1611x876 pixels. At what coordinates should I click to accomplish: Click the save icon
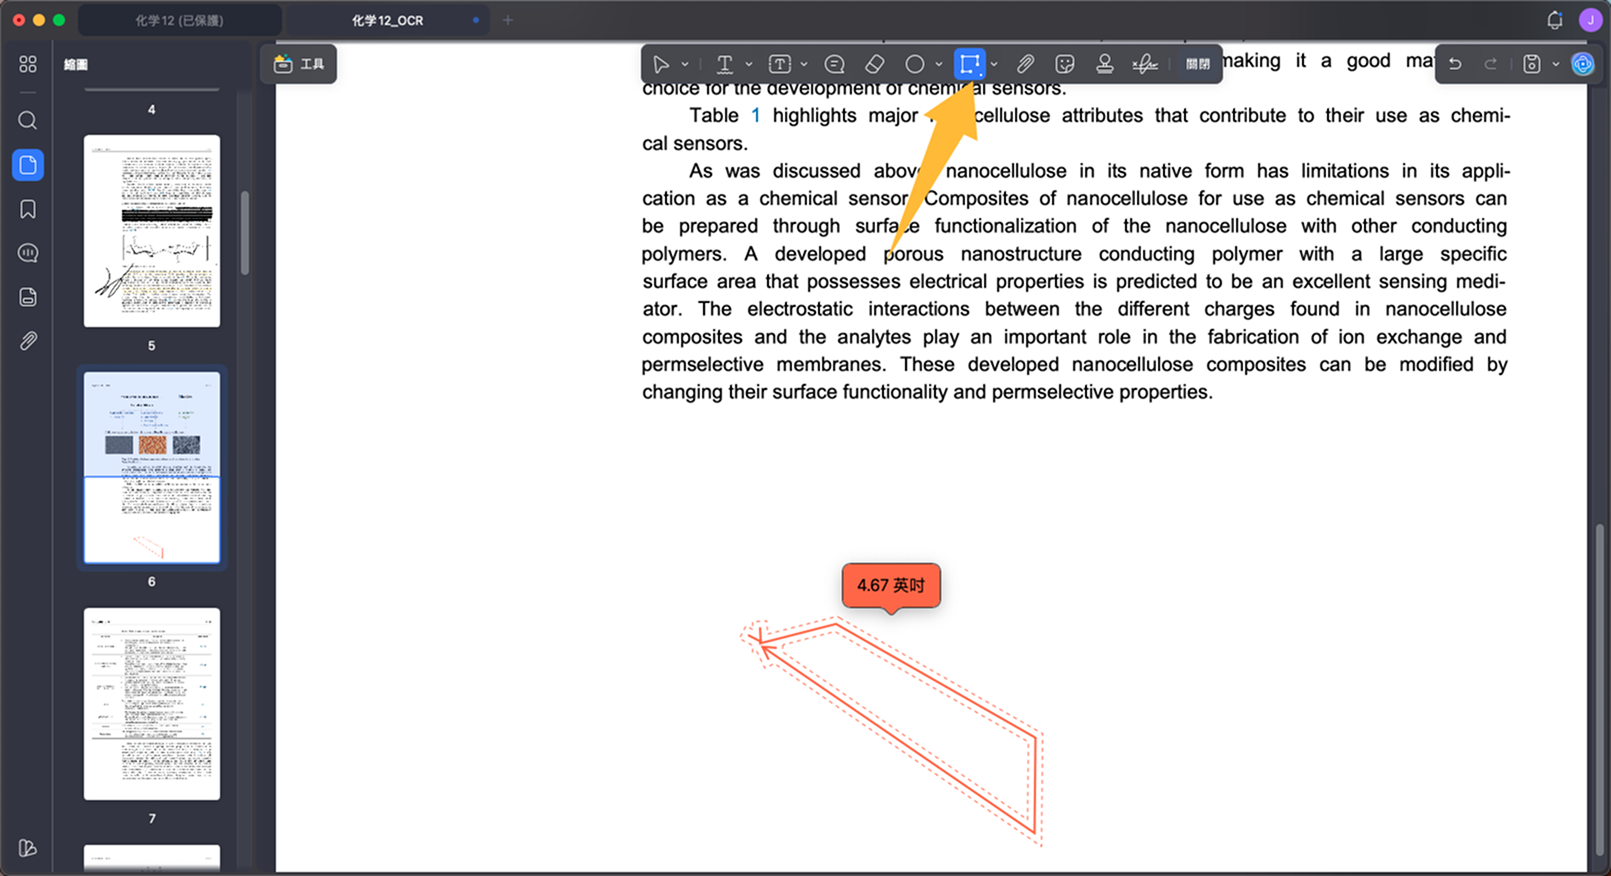(1531, 64)
